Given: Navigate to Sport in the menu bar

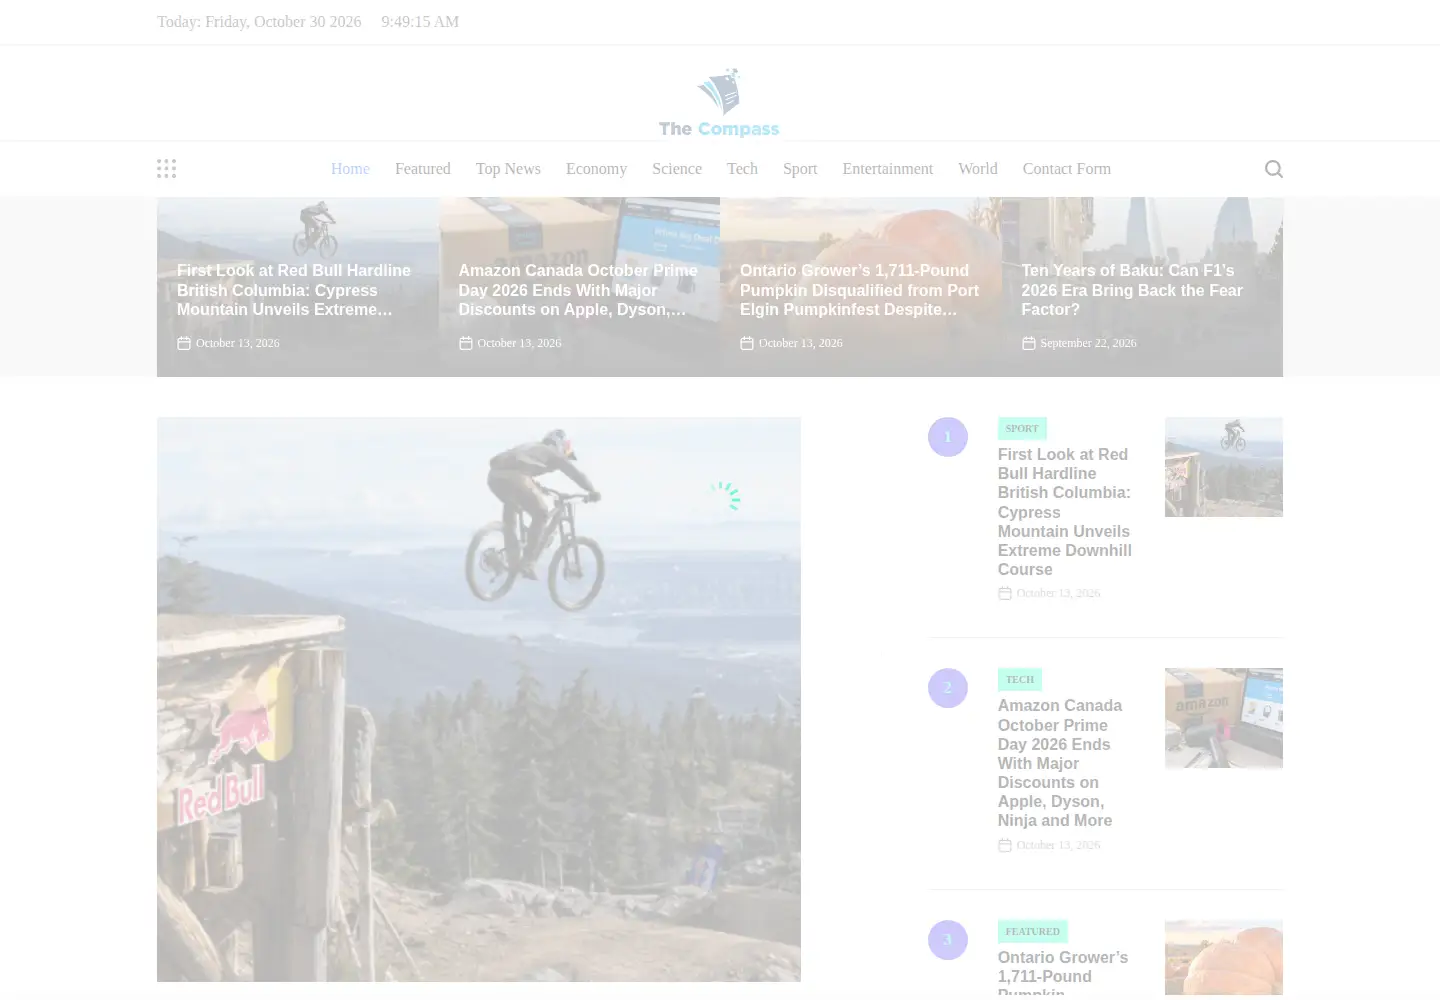Looking at the screenshot, I should [x=800, y=169].
